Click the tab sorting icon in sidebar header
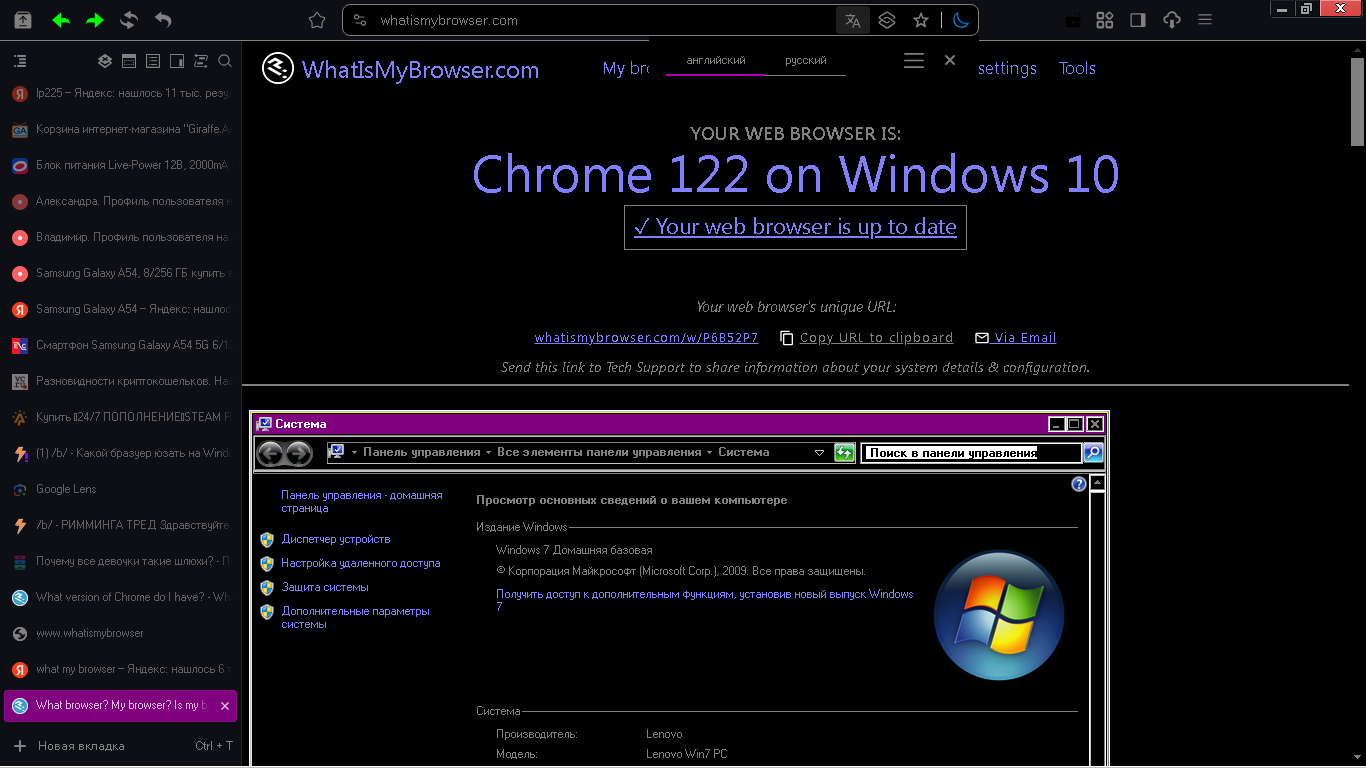 201,61
